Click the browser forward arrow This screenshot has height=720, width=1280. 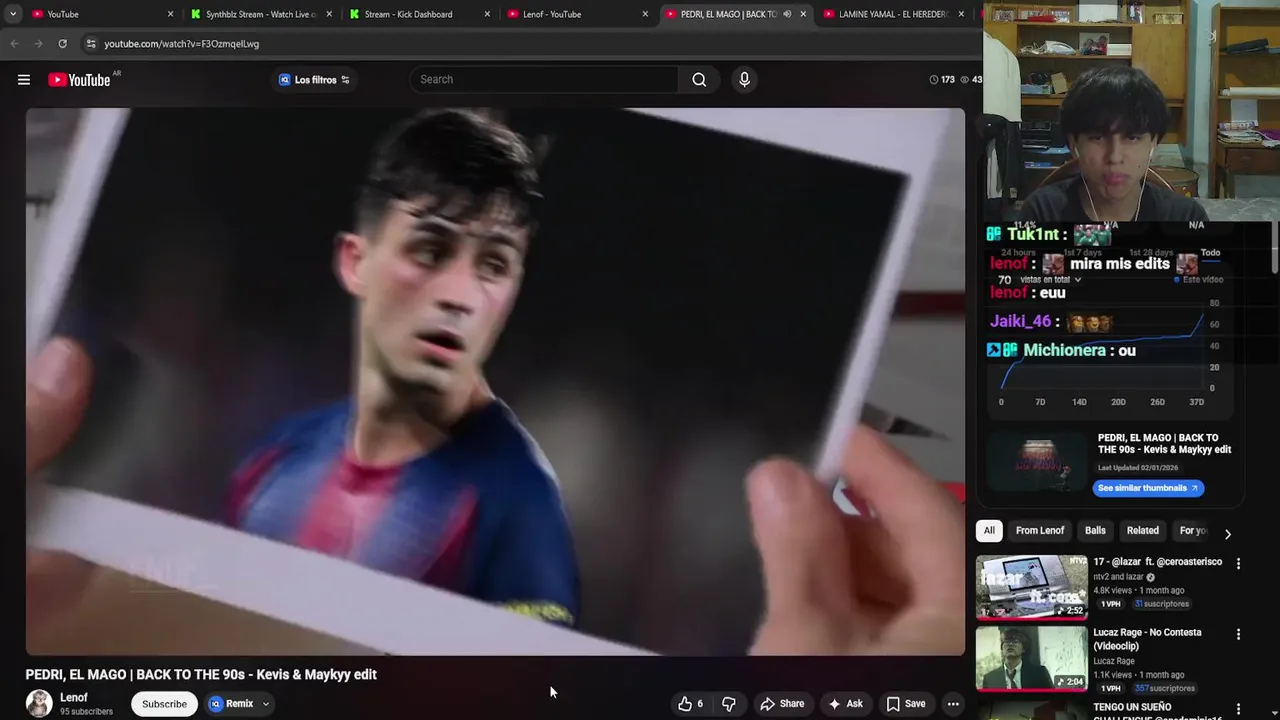click(x=38, y=44)
